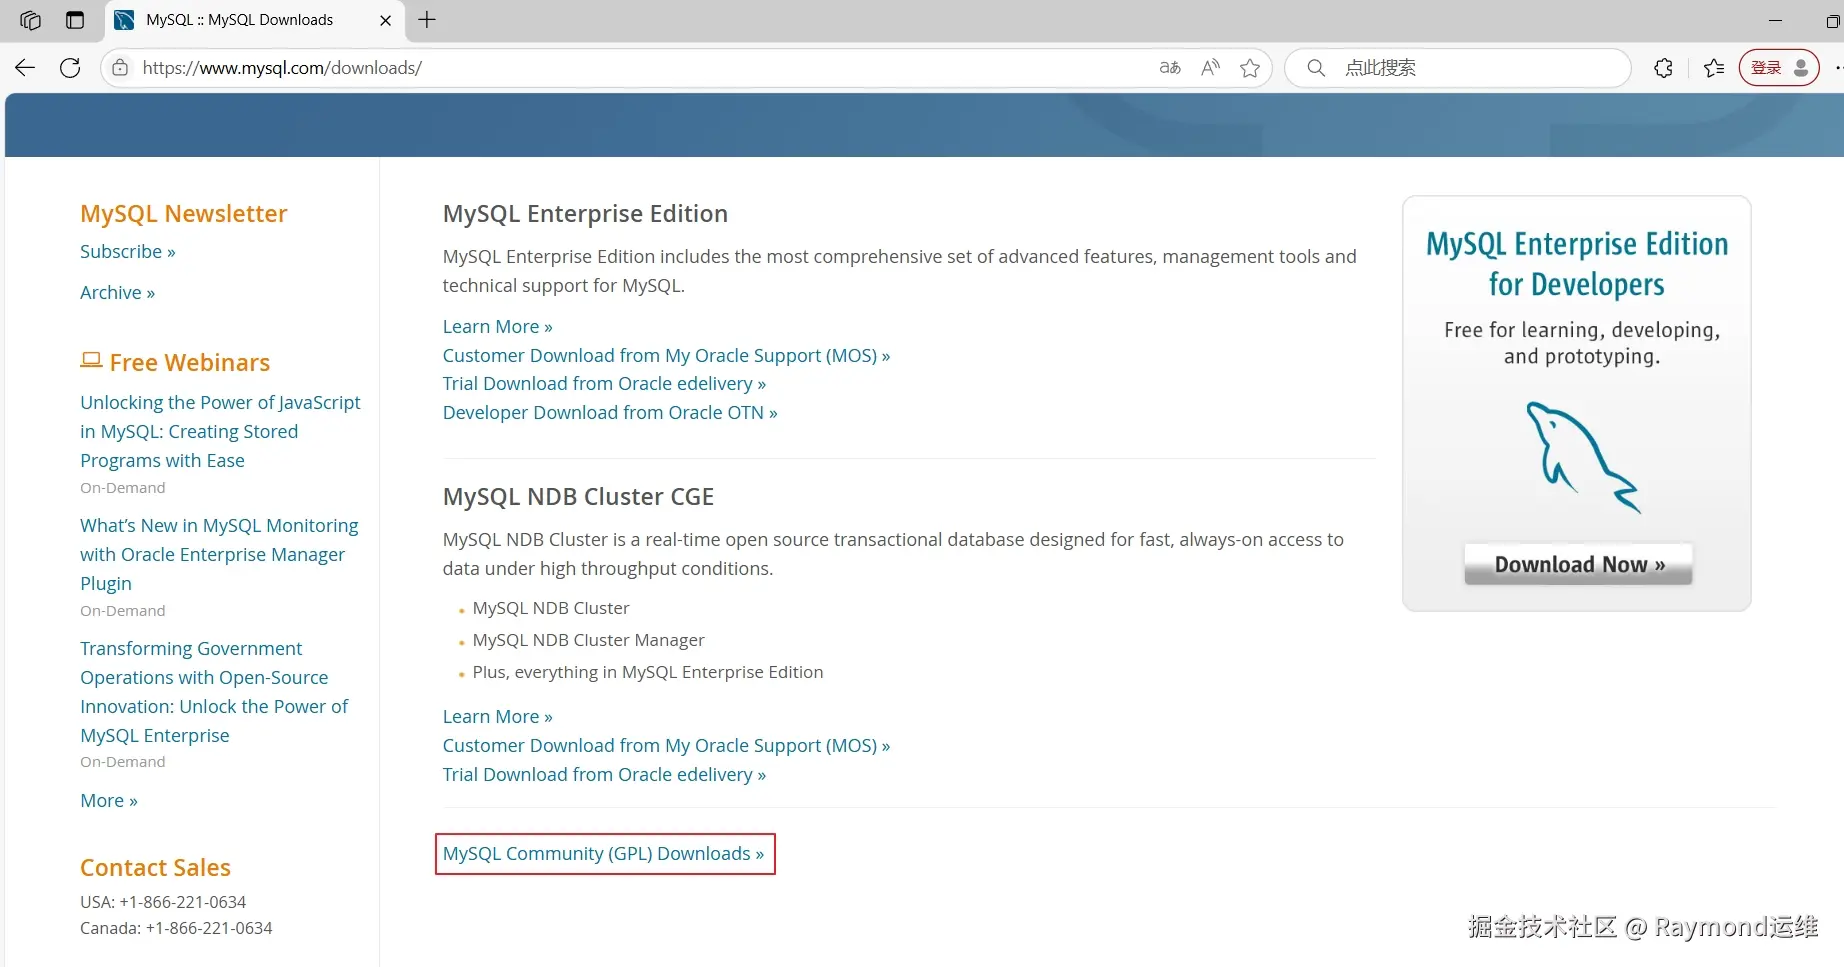Open favorites list icon
The height and width of the screenshot is (967, 1844).
[1714, 68]
